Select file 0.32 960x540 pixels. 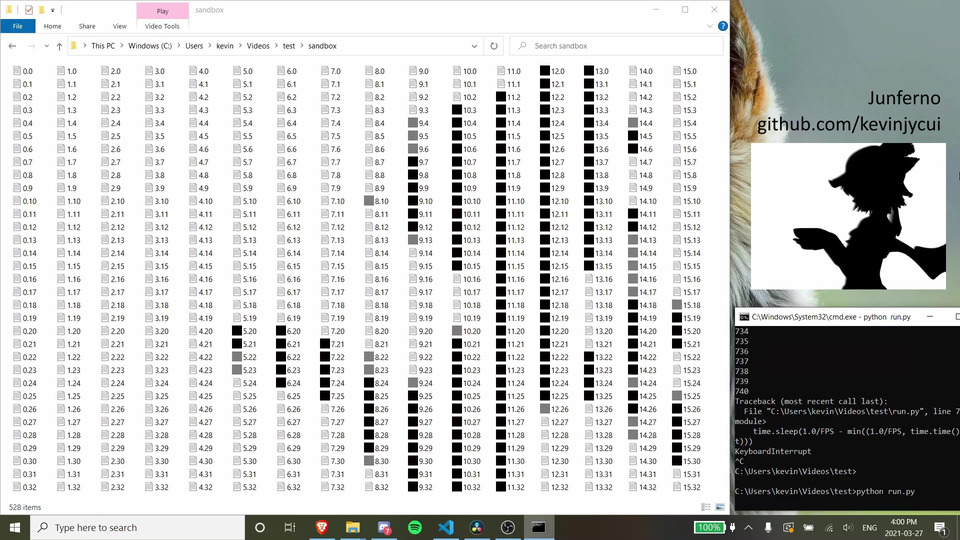[x=24, y=487]
